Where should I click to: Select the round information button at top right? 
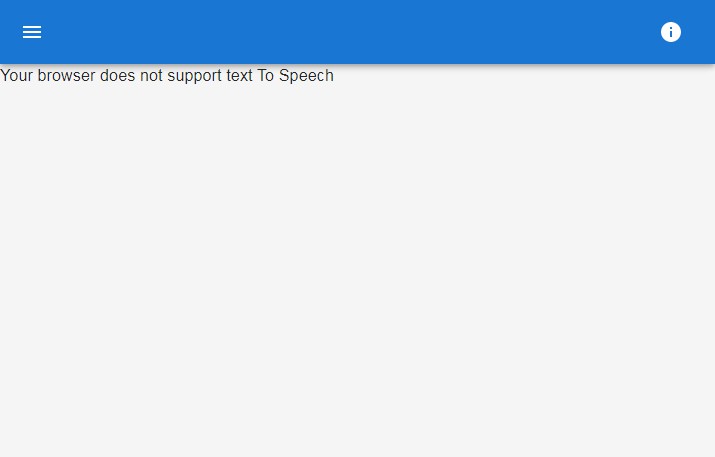point(671,32)
